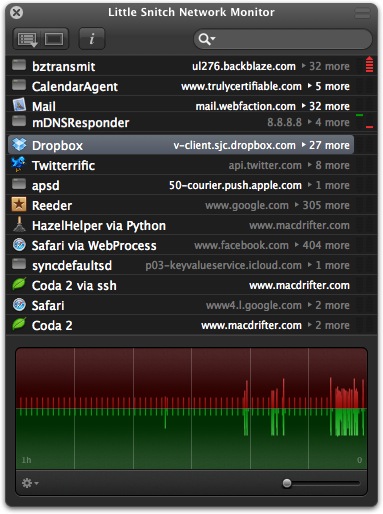
Task: Click the traffic graph zoom slider knob
Action: click(287, 483)
